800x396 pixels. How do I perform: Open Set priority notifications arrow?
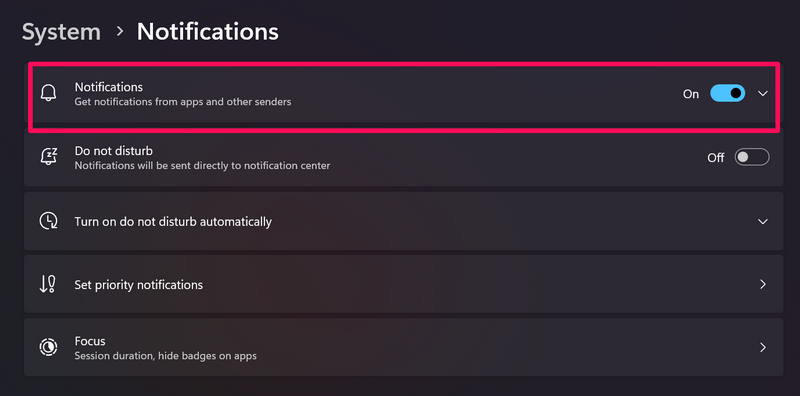click(763, 284)
